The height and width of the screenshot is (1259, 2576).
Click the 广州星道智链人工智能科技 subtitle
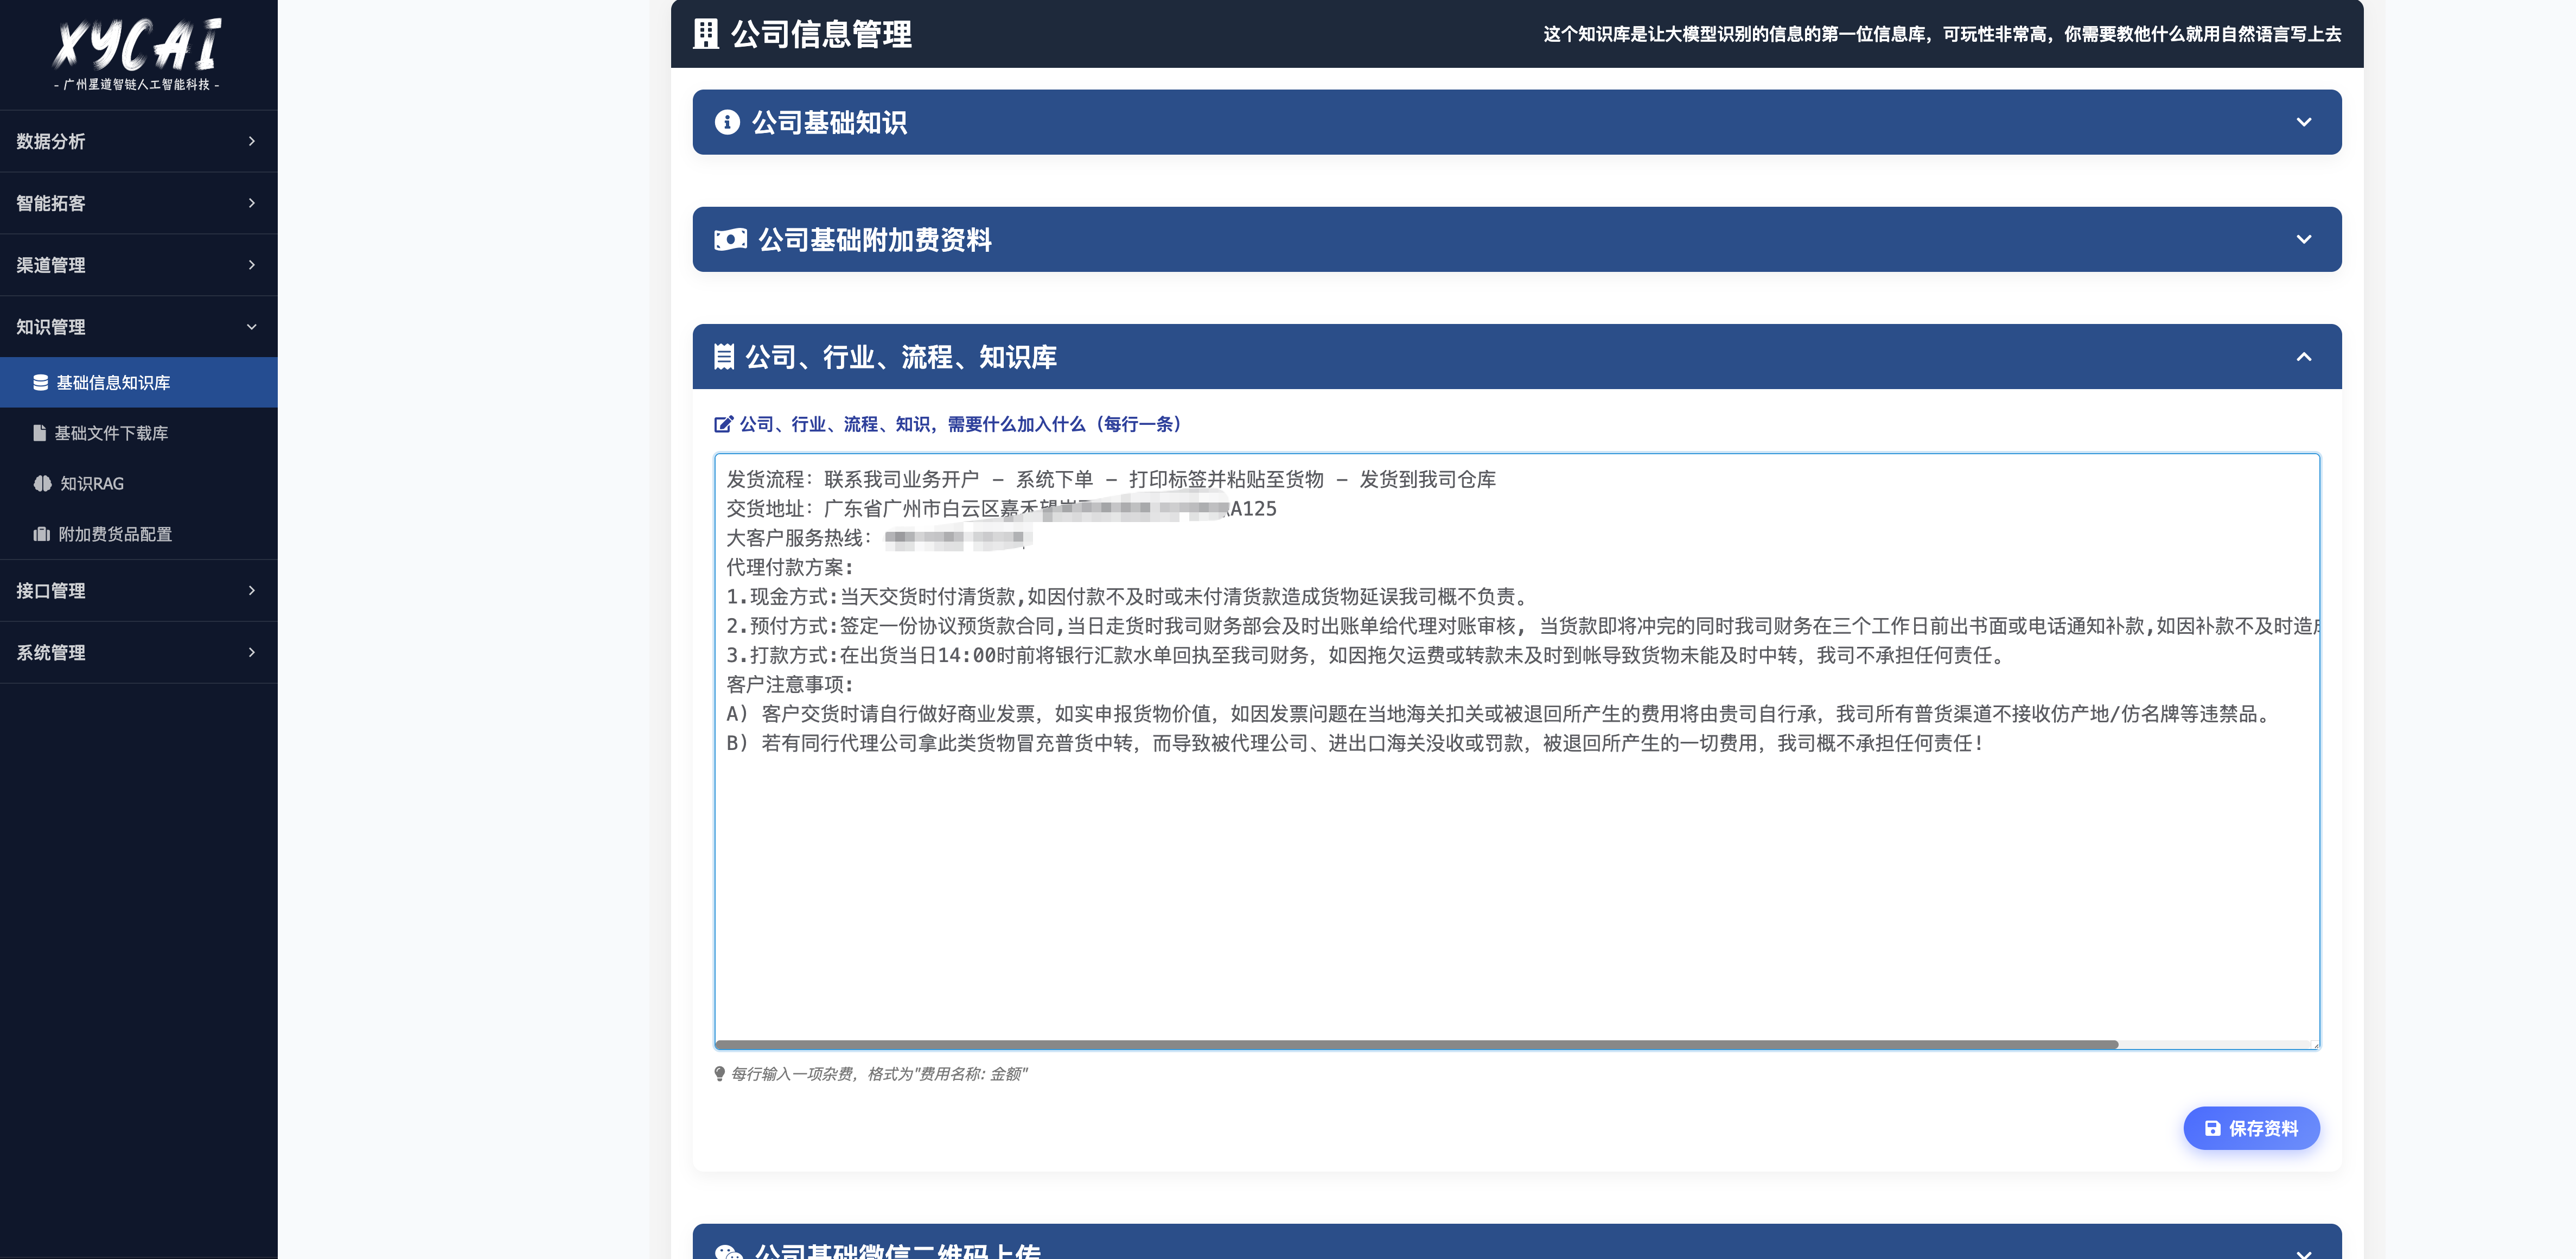click(x=137, y=85)
